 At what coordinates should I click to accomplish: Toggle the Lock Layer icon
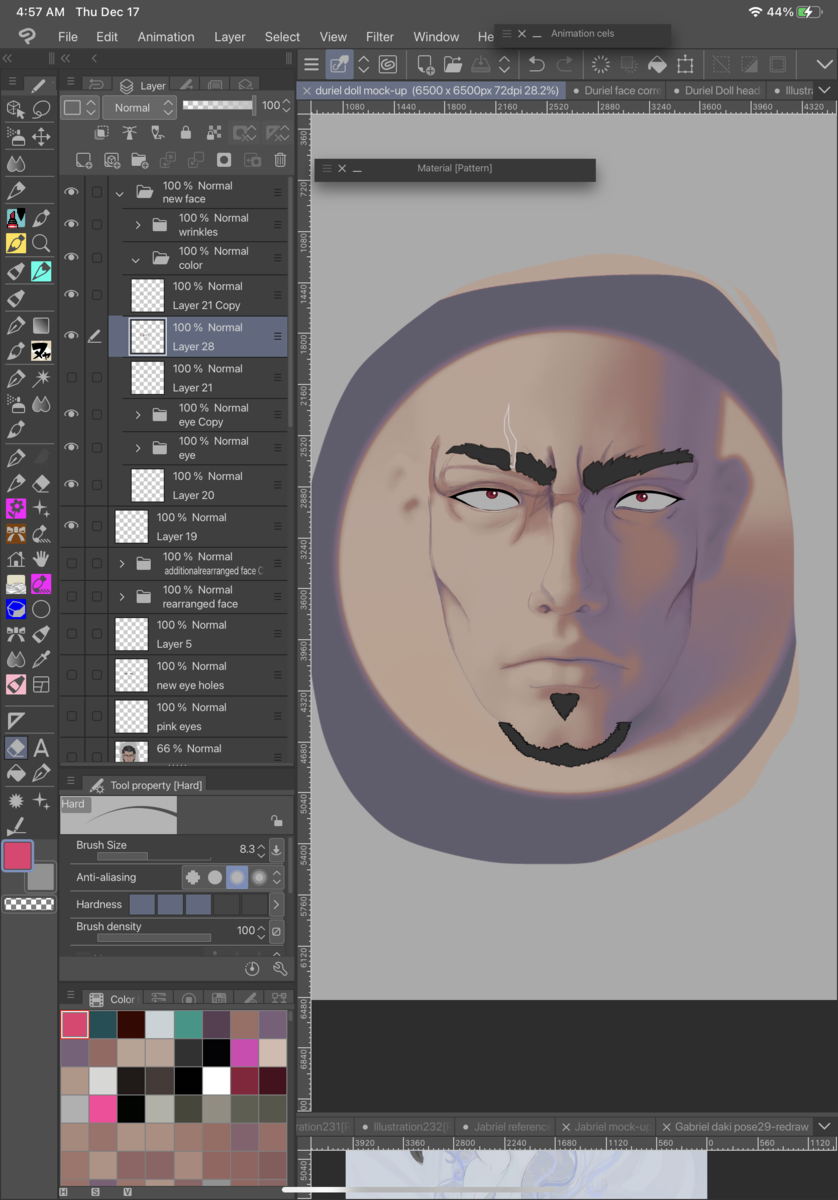[185, 133]
